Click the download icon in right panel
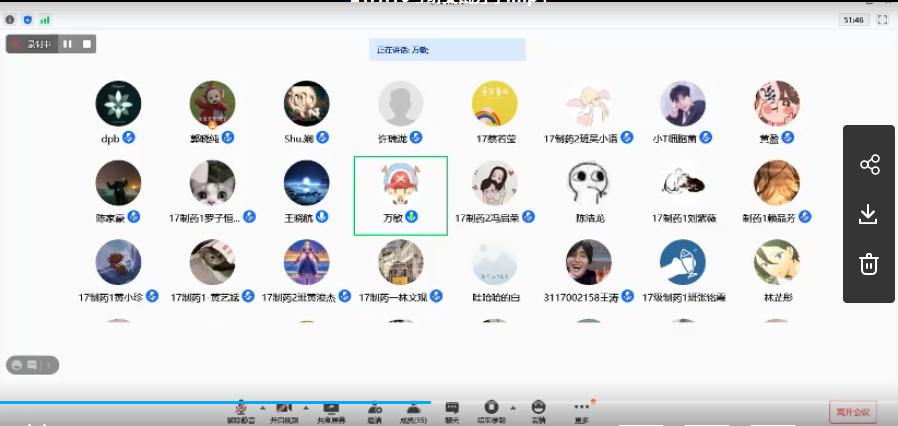 tap(869, 214)
